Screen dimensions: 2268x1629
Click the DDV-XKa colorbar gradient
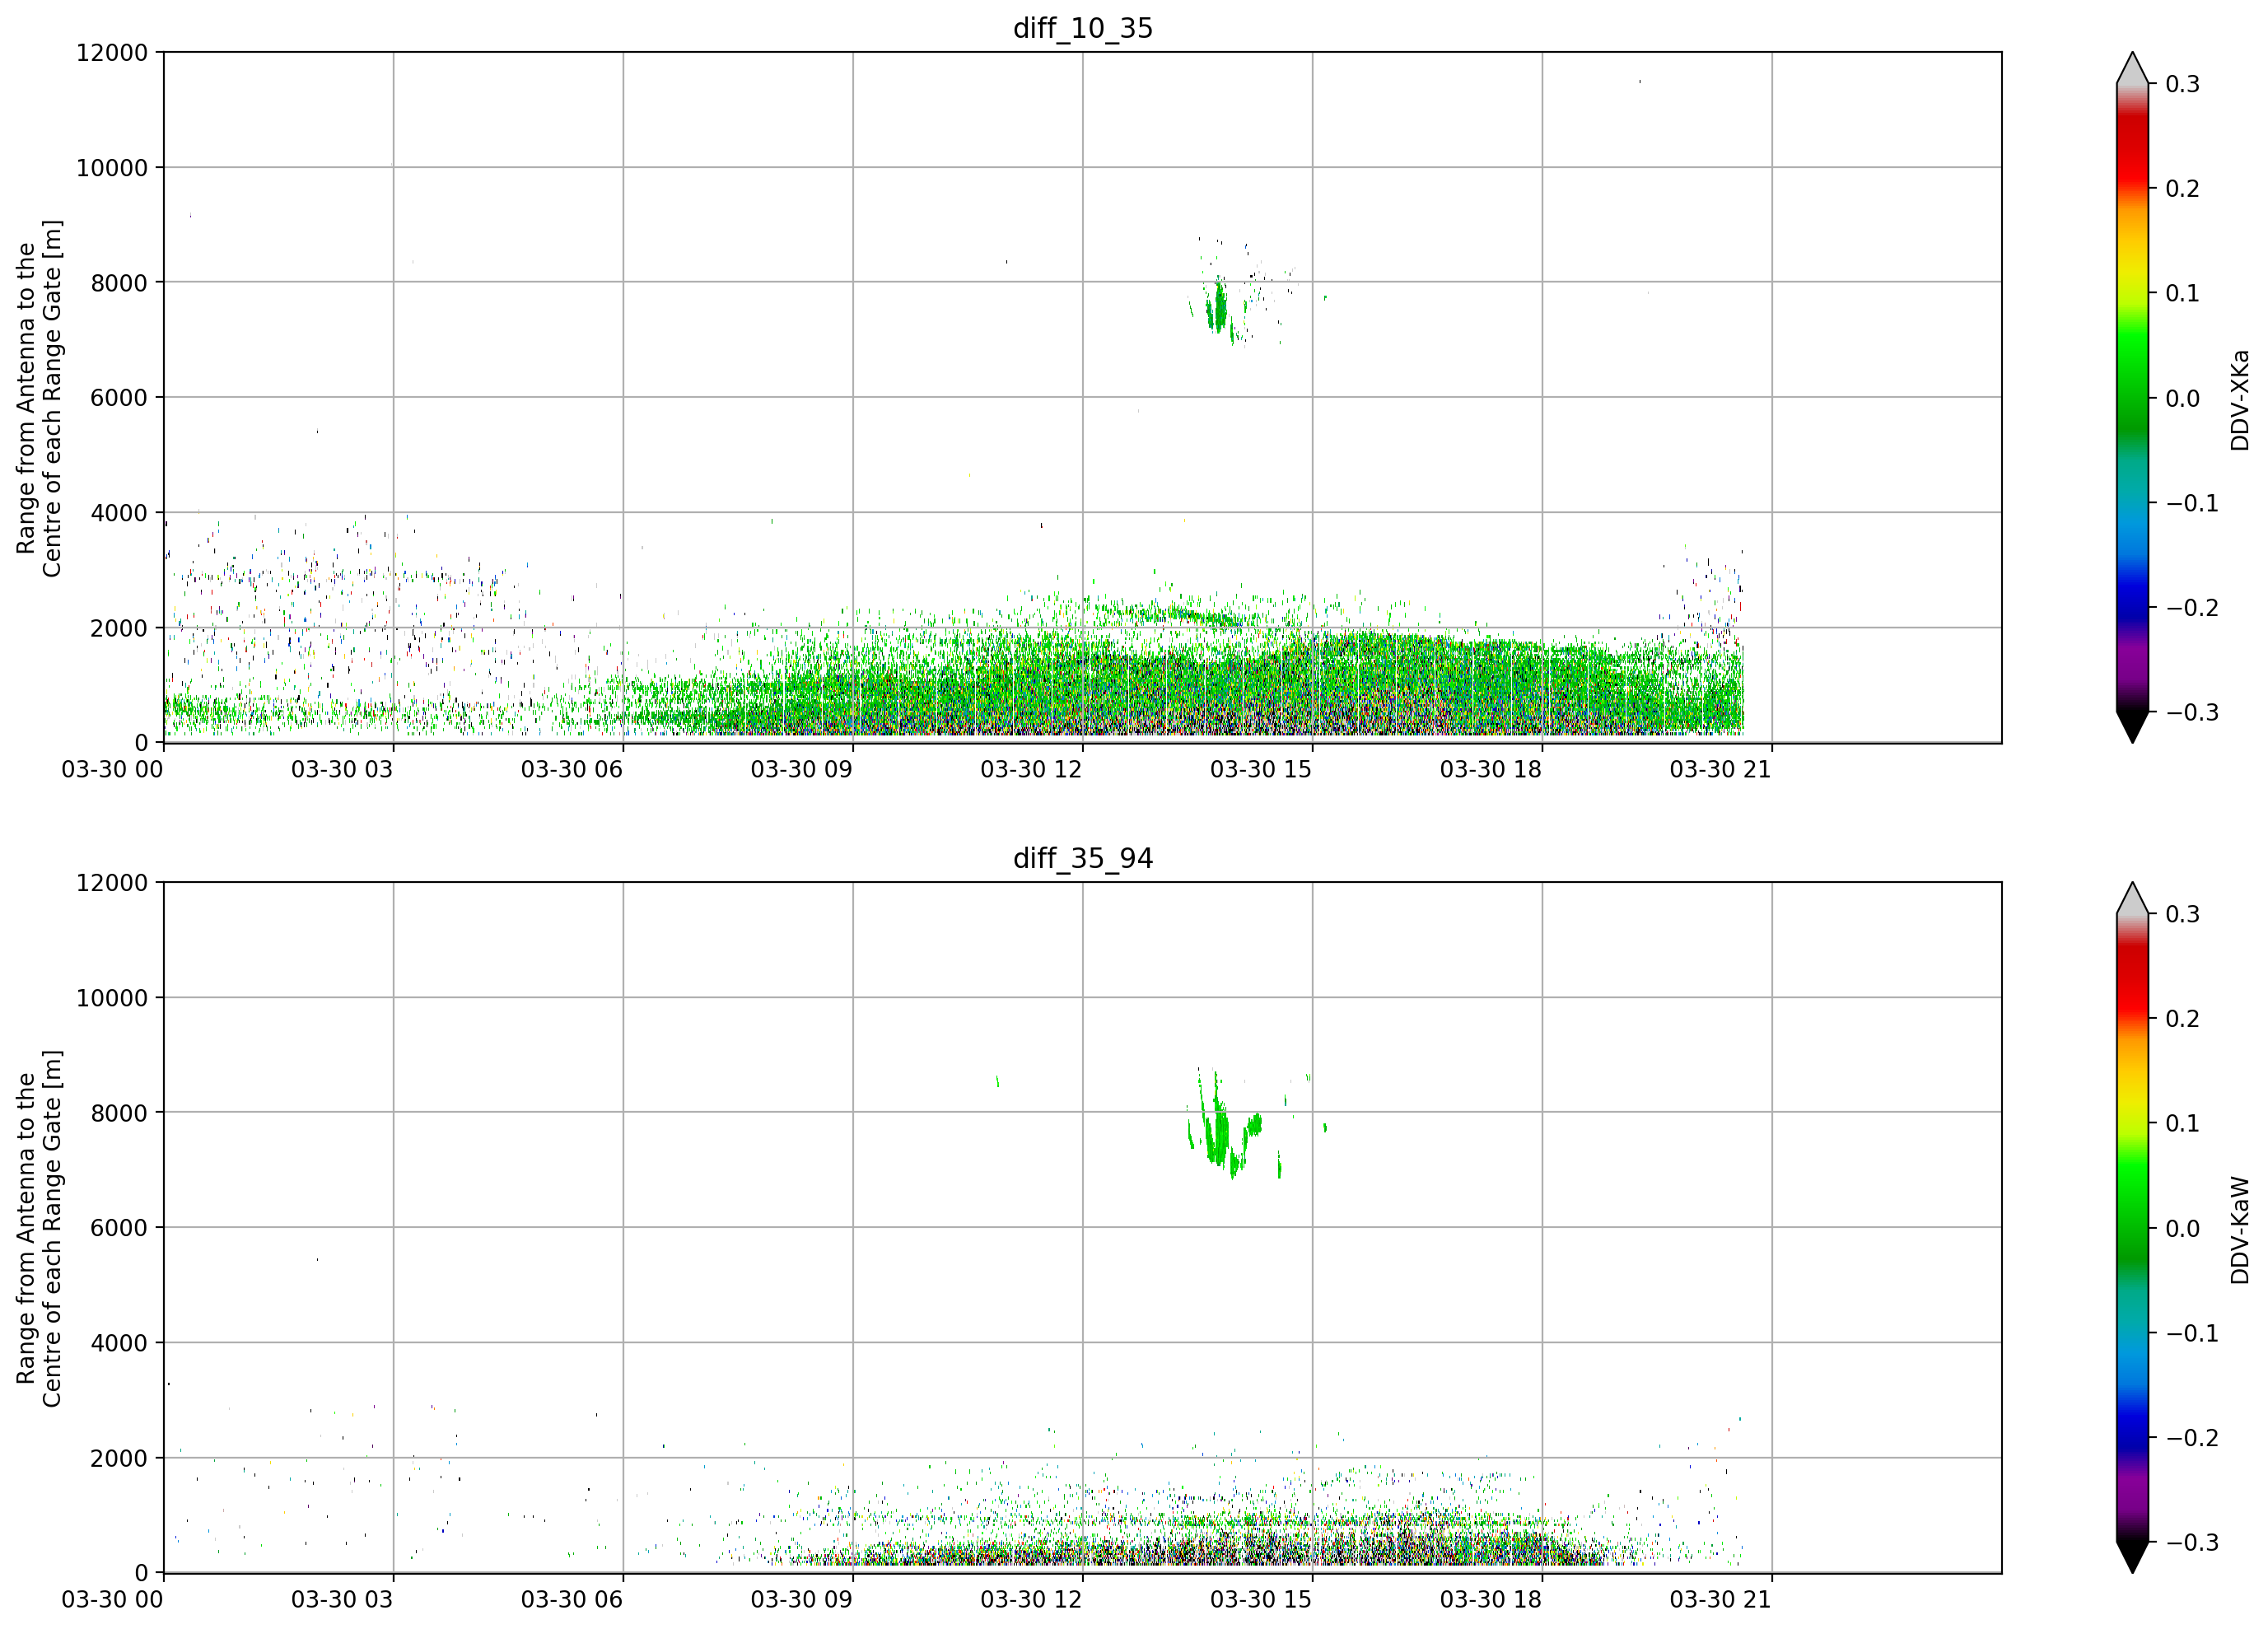(x=2132, y=397)
